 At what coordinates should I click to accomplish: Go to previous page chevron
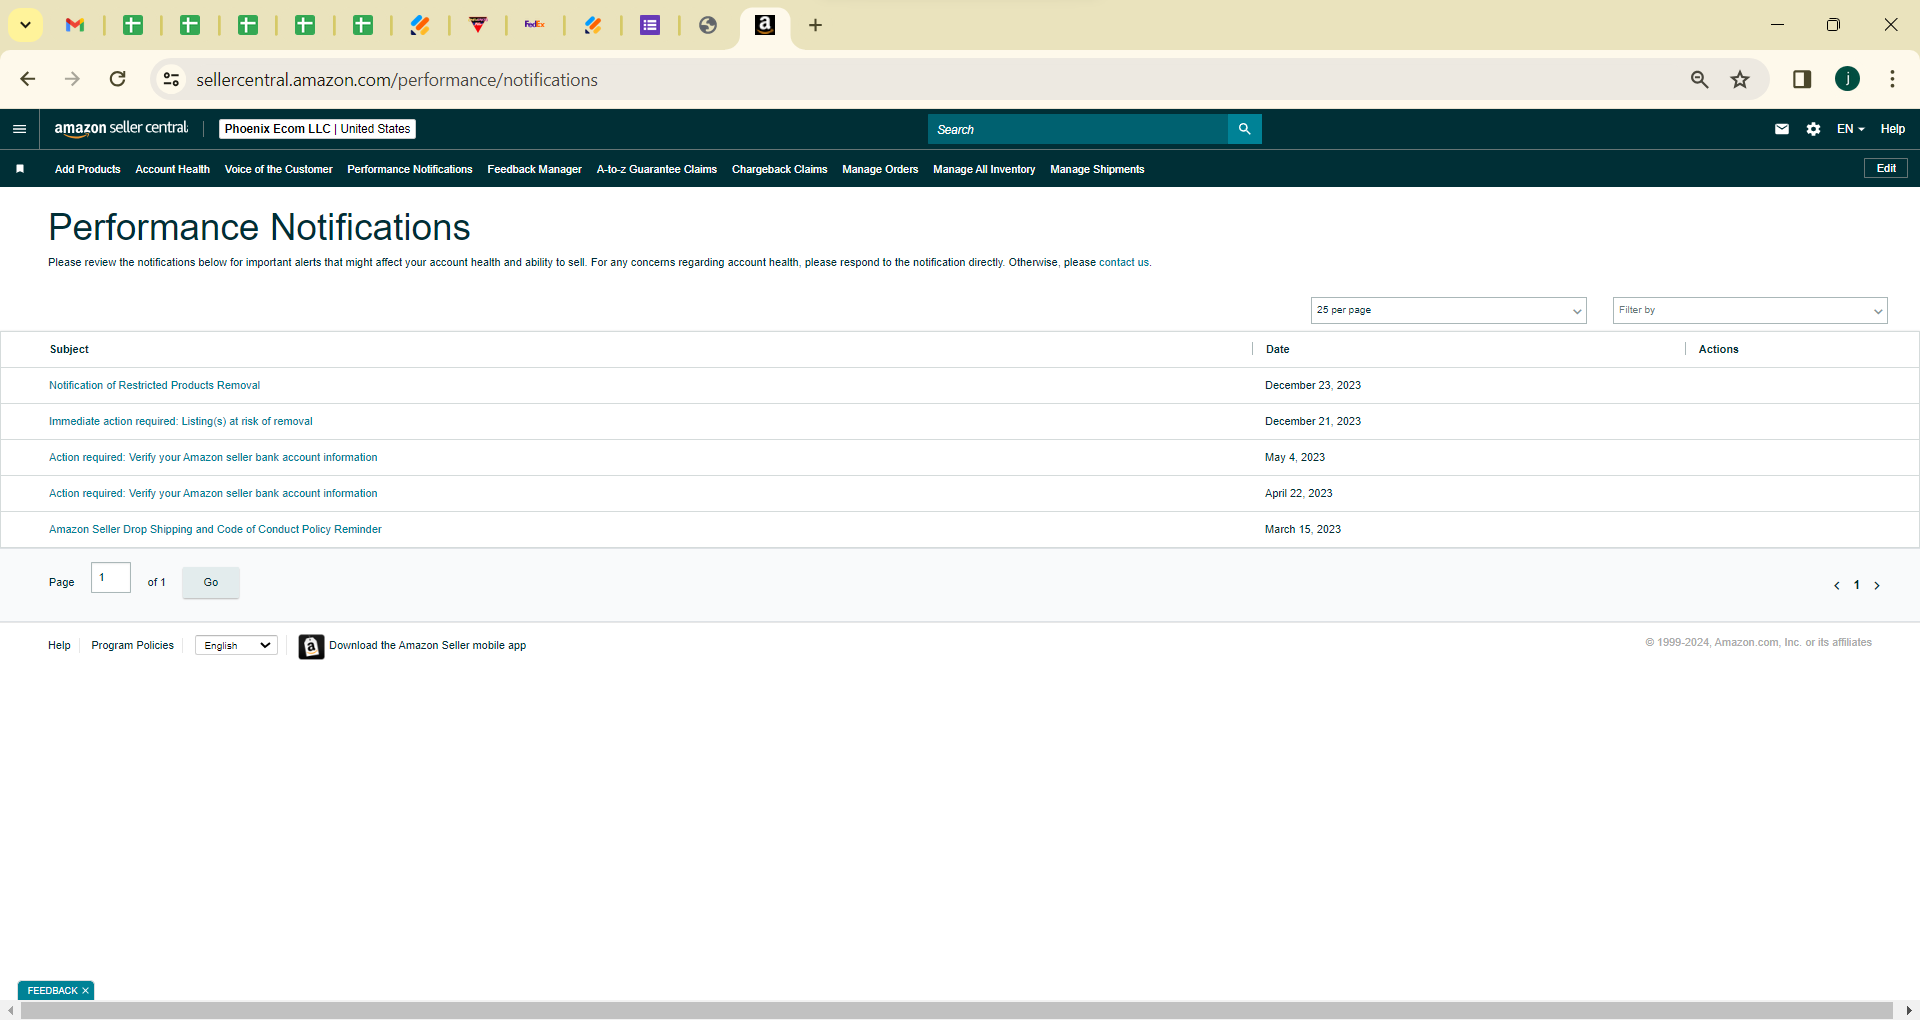(x=1836, y=586)
